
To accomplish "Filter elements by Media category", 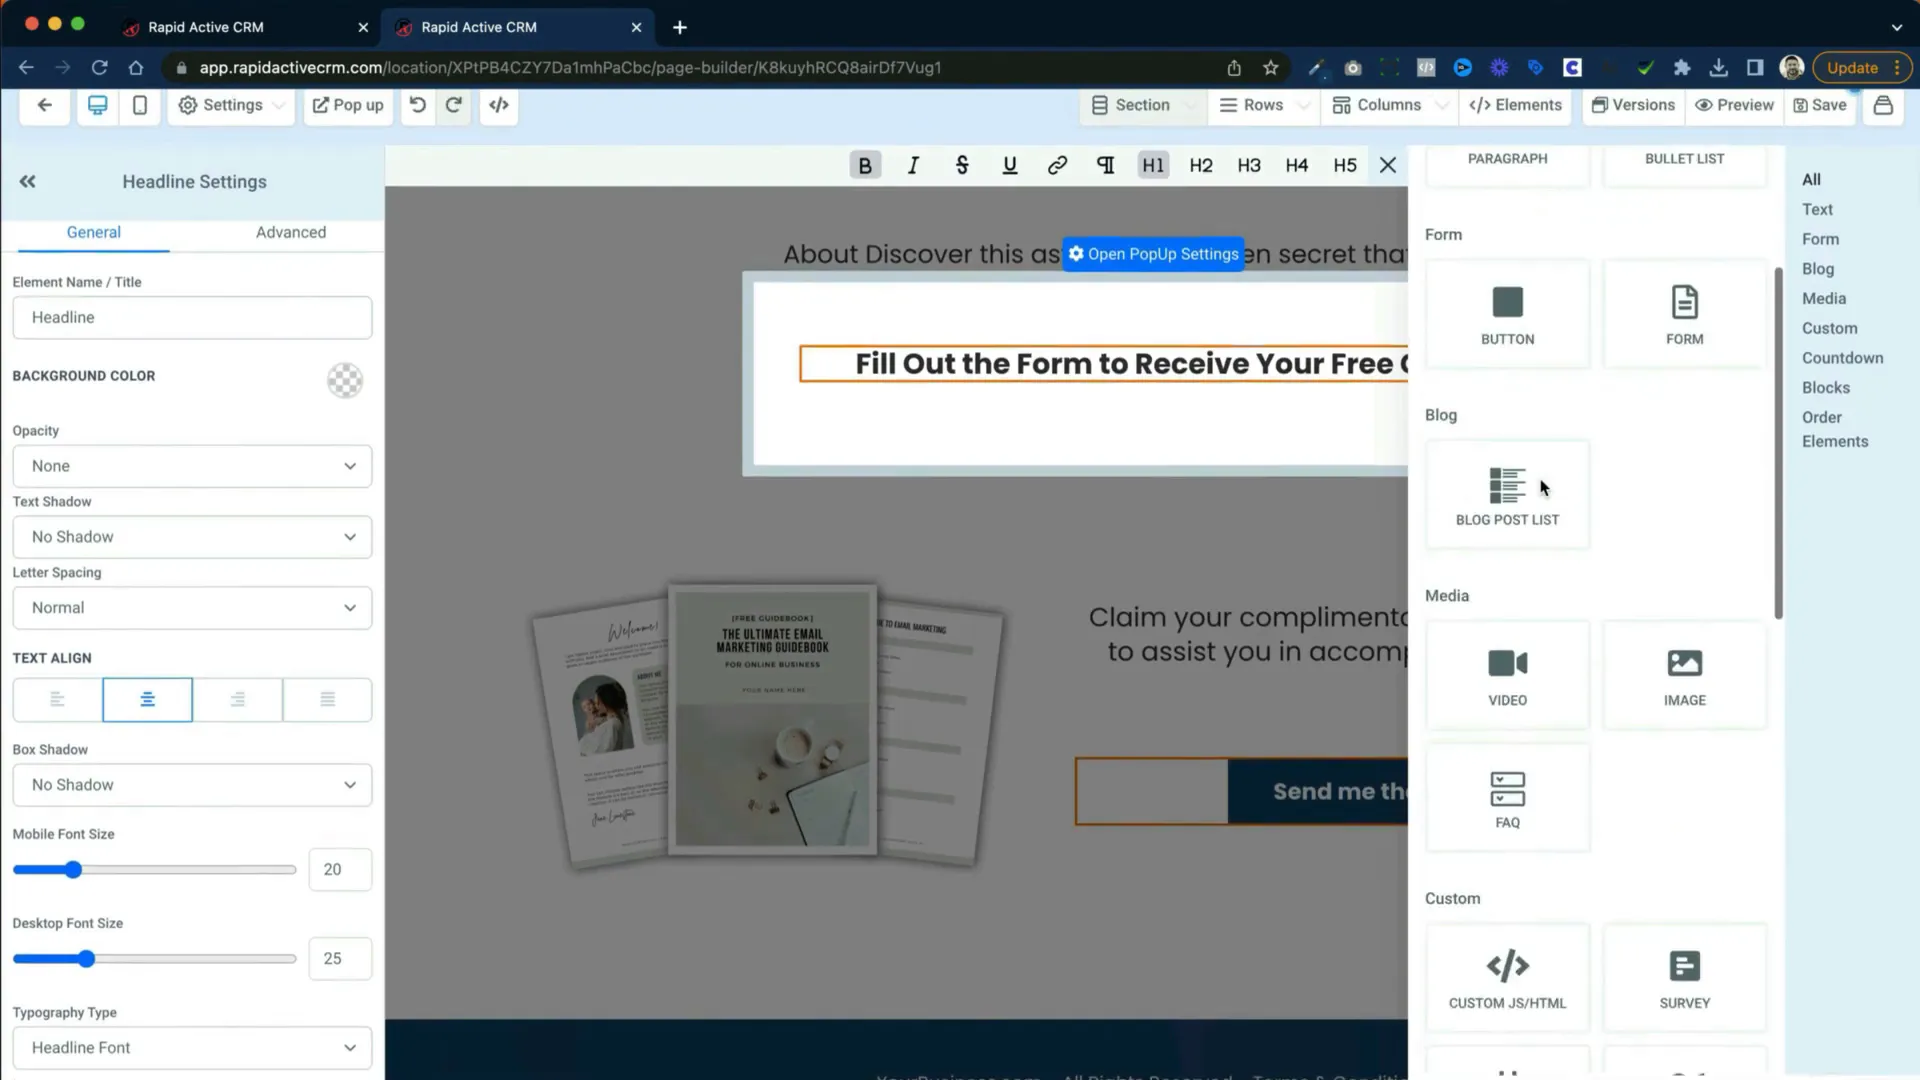I will pos(1824,299).
